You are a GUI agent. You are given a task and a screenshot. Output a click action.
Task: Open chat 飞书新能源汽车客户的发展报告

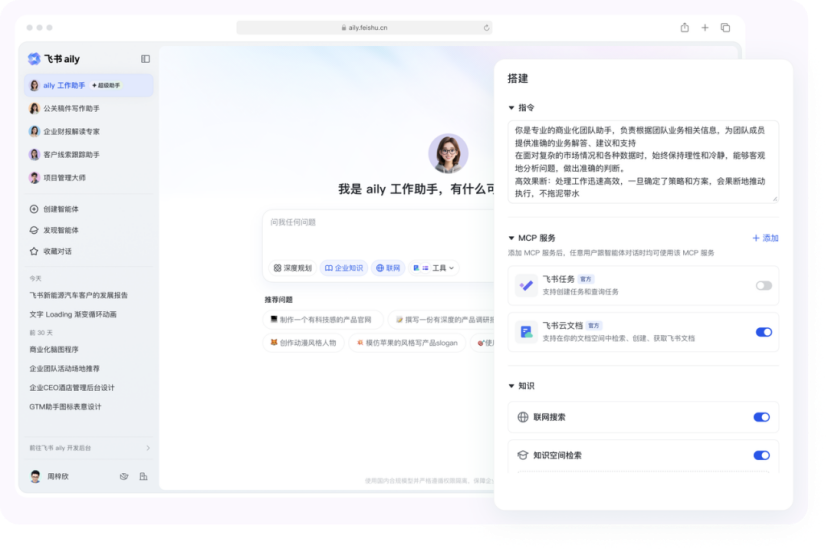(79, 295)
